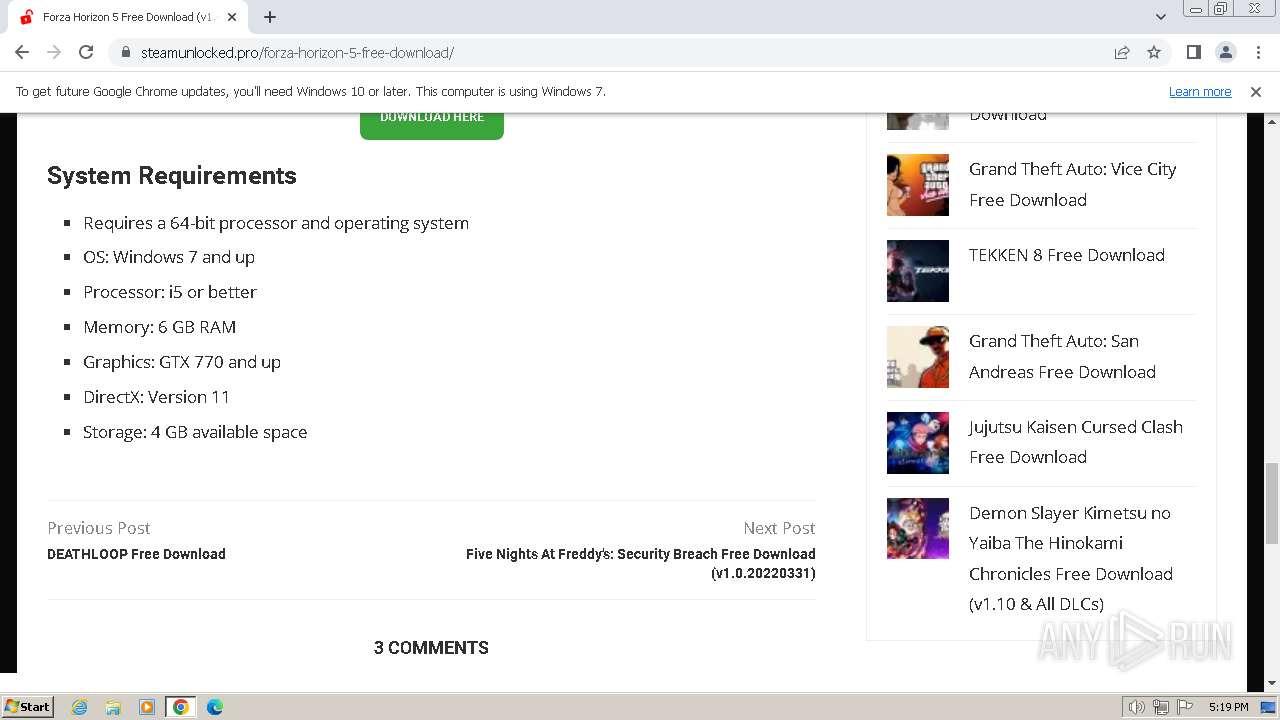This screenshot has height=720, width=1280.
Task: Open the volume control in system tray
Action: click(x=1137, y=707)
